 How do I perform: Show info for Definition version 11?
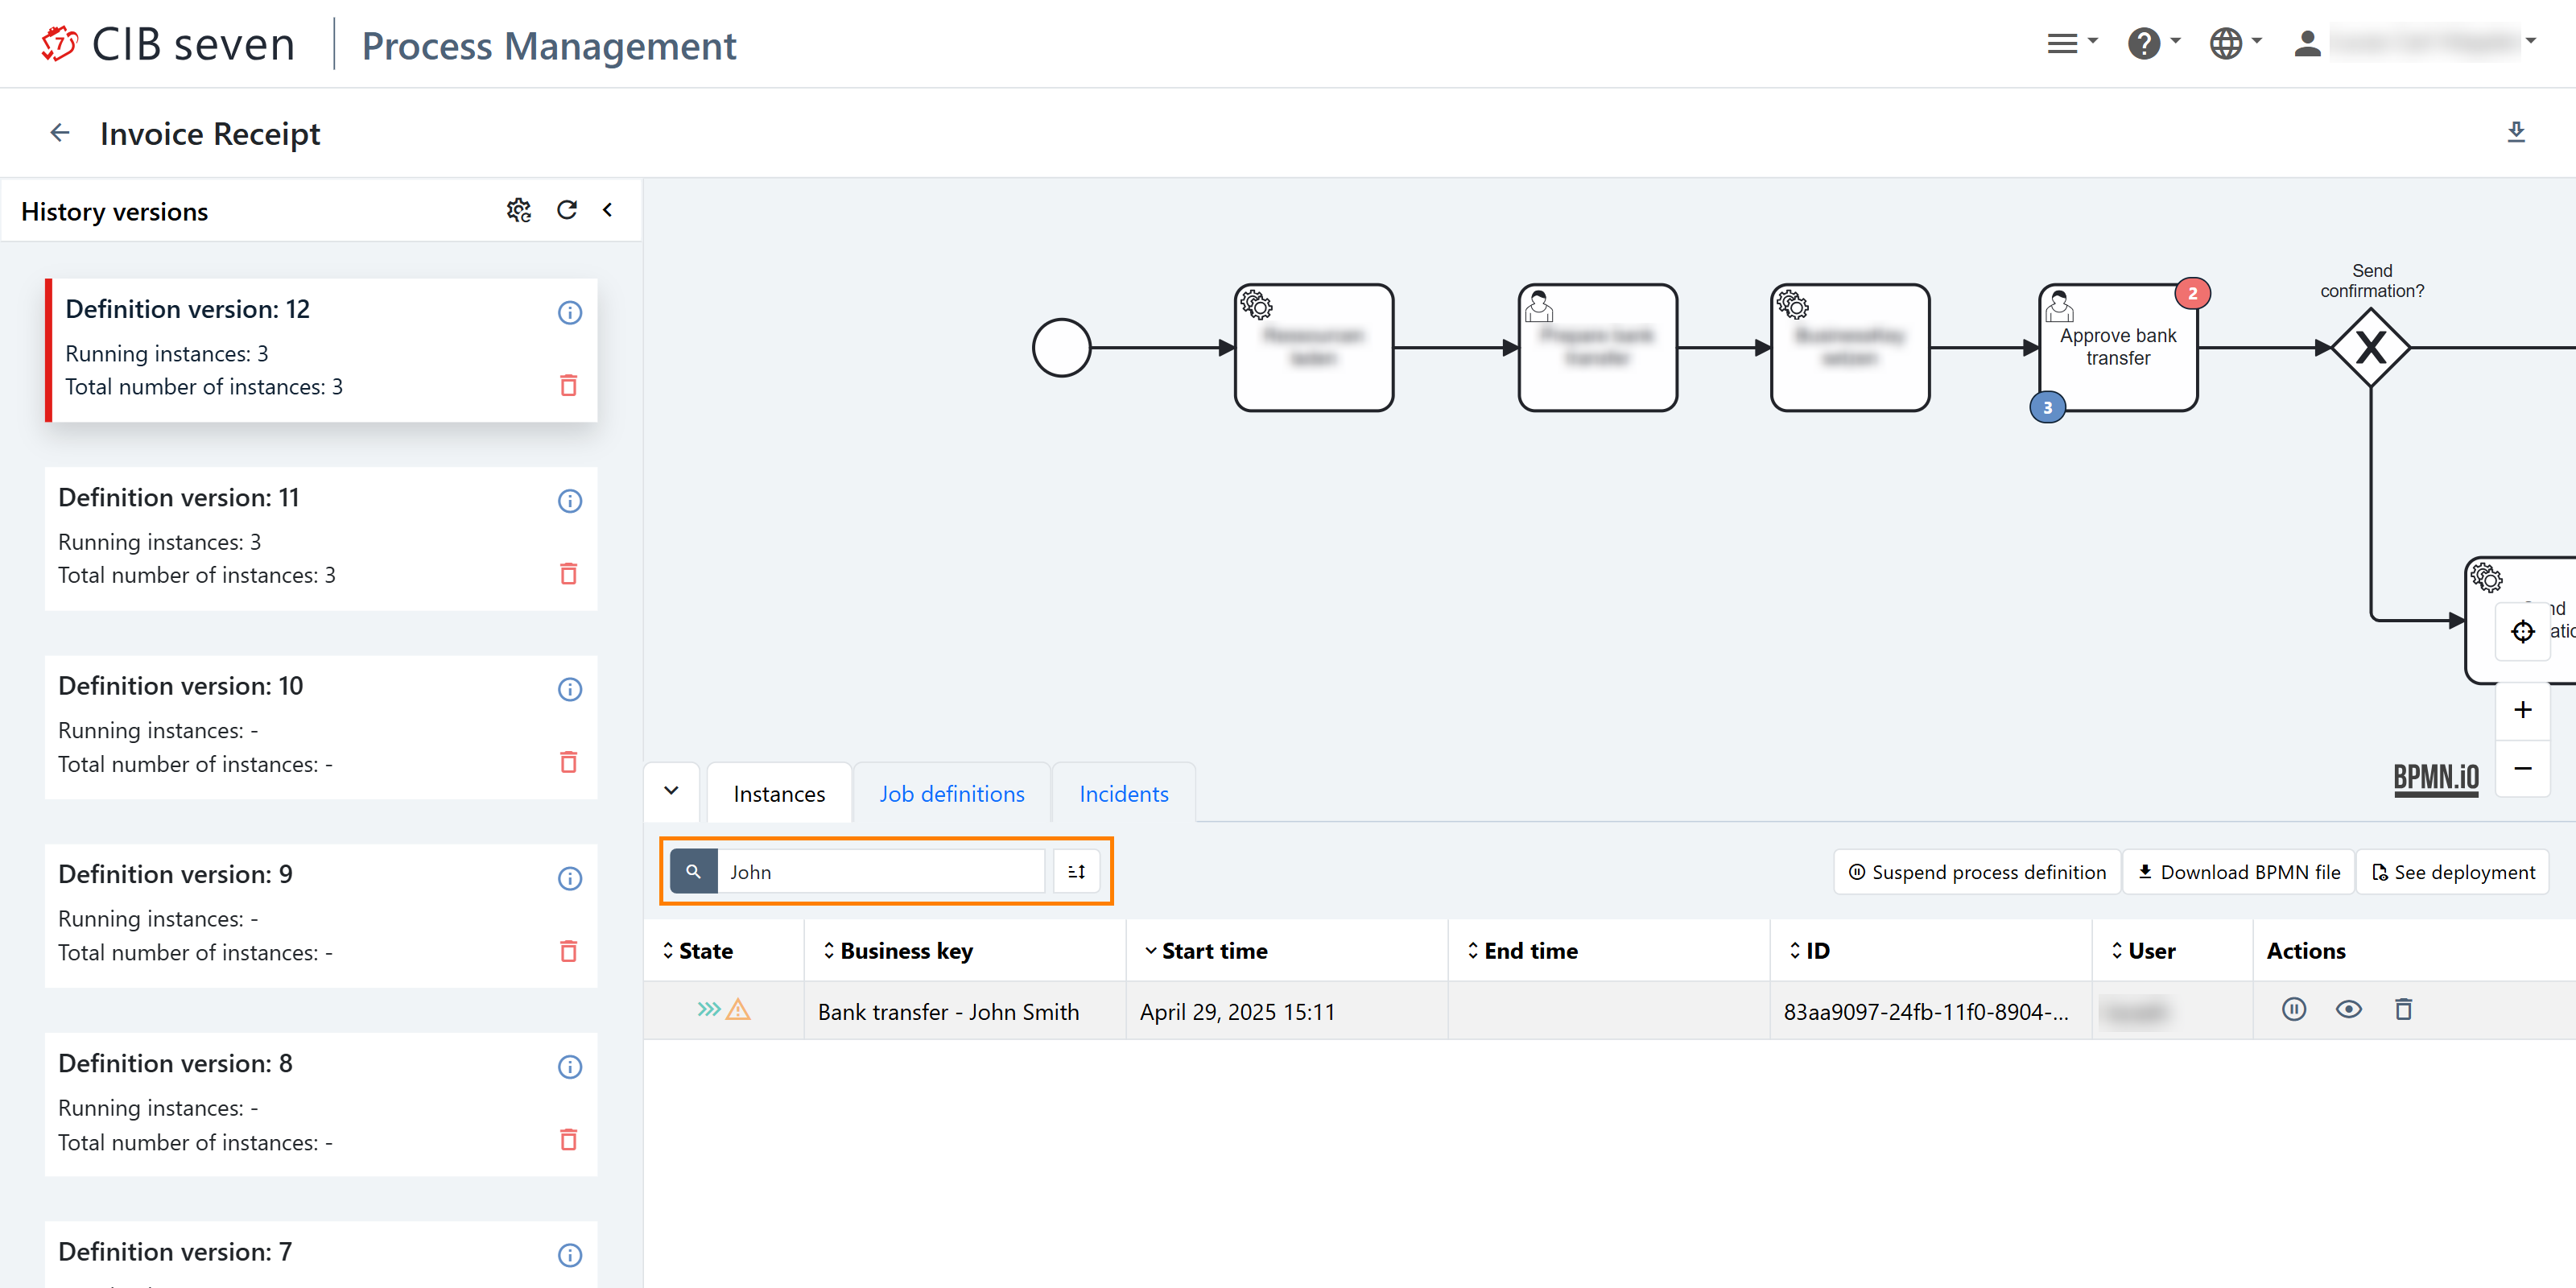pos(570,501)
